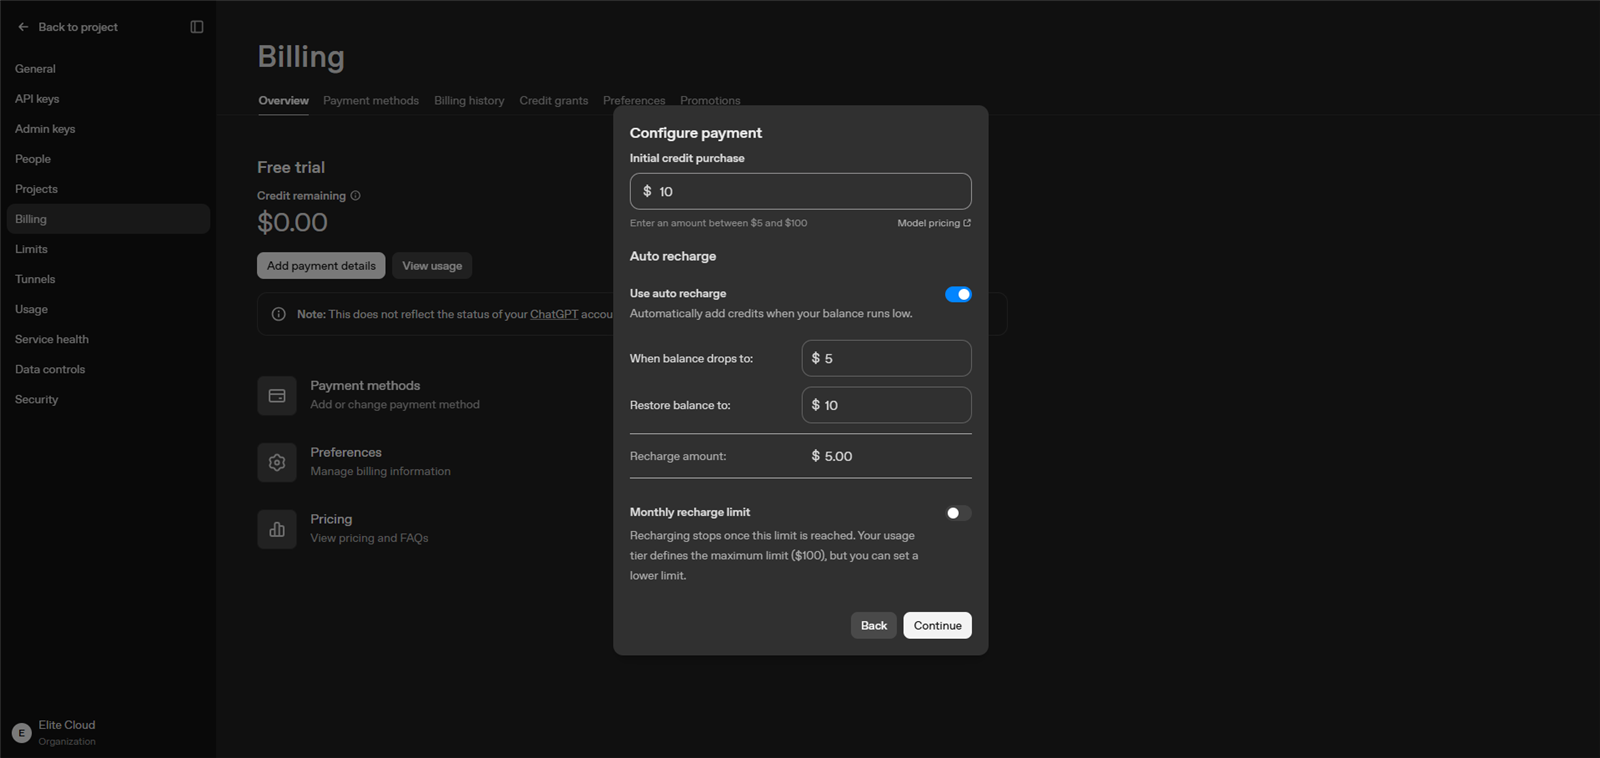This screenshot has height=758, width=1600.
Task: Click the Restore balance to field
Action: [x=886, y=405]
